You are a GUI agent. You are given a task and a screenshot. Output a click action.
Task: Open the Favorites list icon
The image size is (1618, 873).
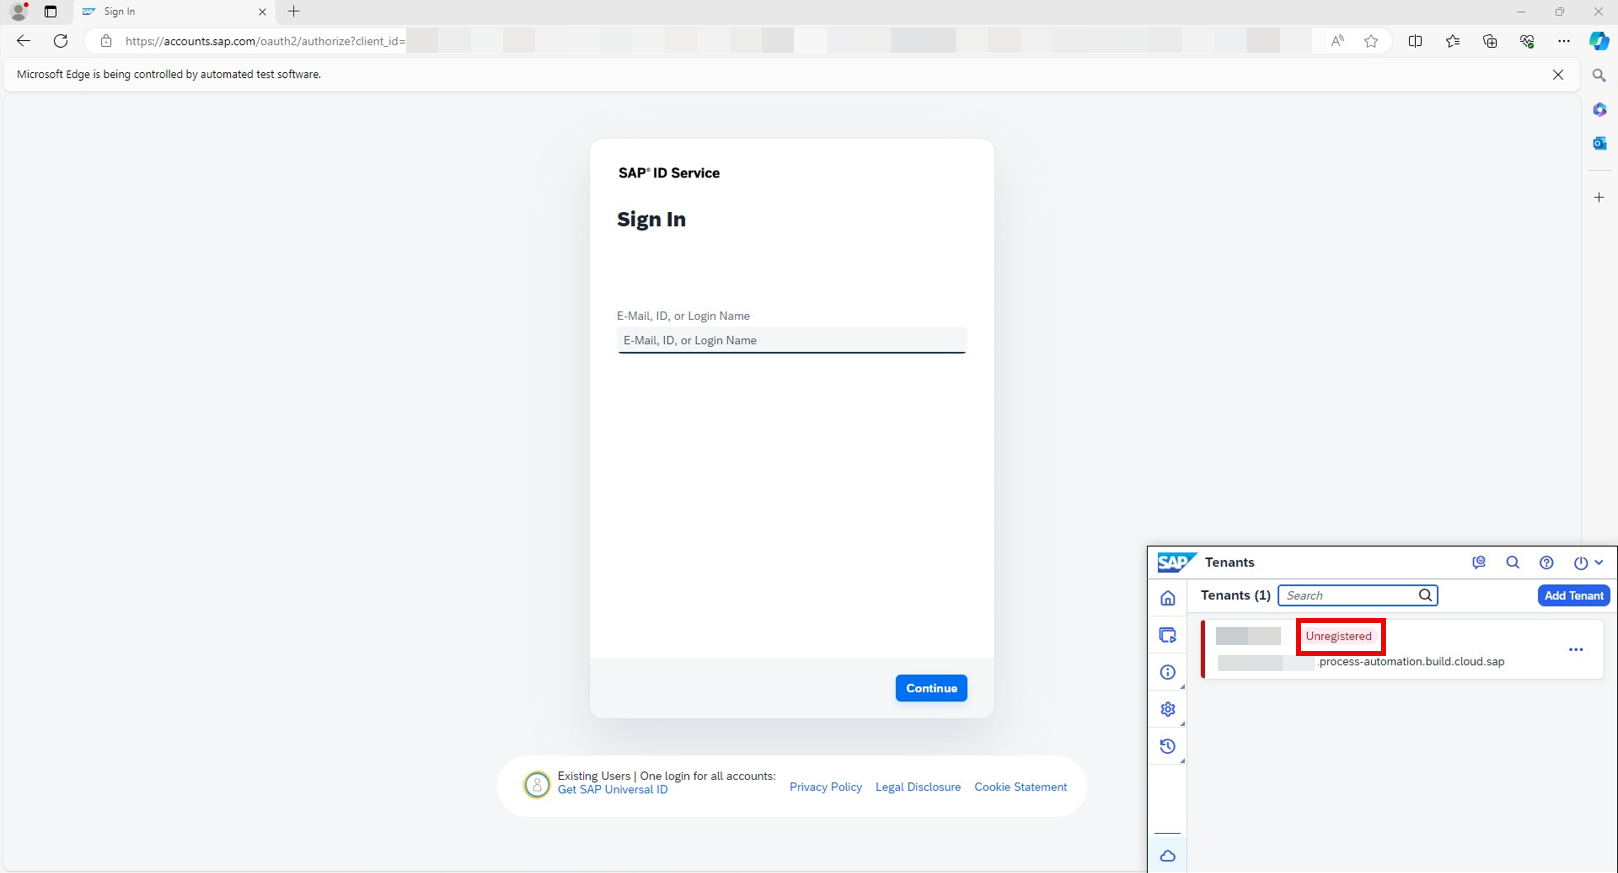(1452, 41)
